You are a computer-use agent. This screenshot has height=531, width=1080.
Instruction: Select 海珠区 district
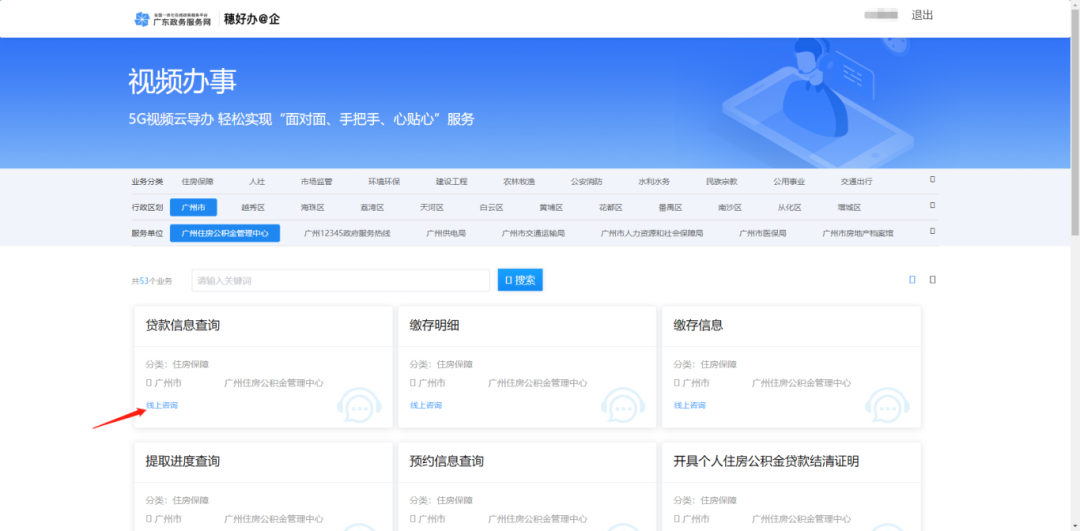pyautogui.click(x=312, y=207)
